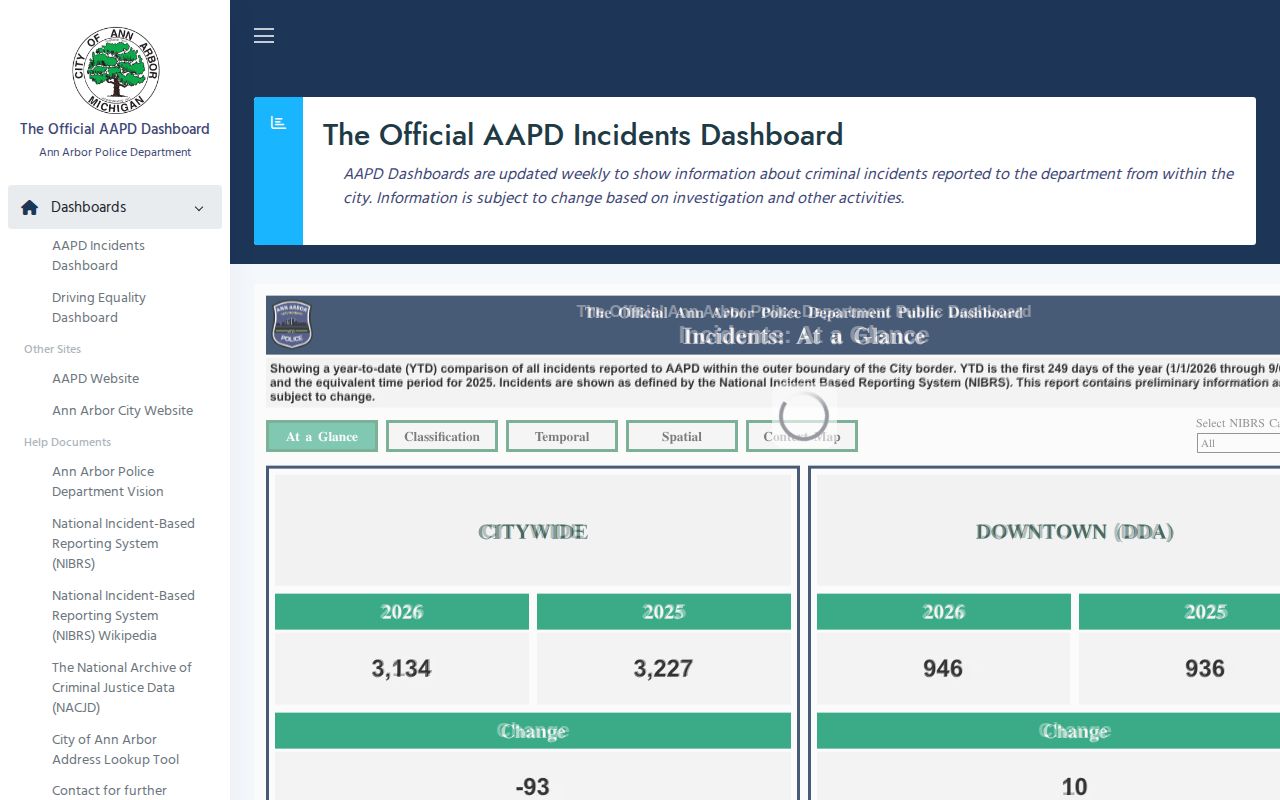
Task: Click the 'Other Sites' section label
Action: tap(53, 349)
